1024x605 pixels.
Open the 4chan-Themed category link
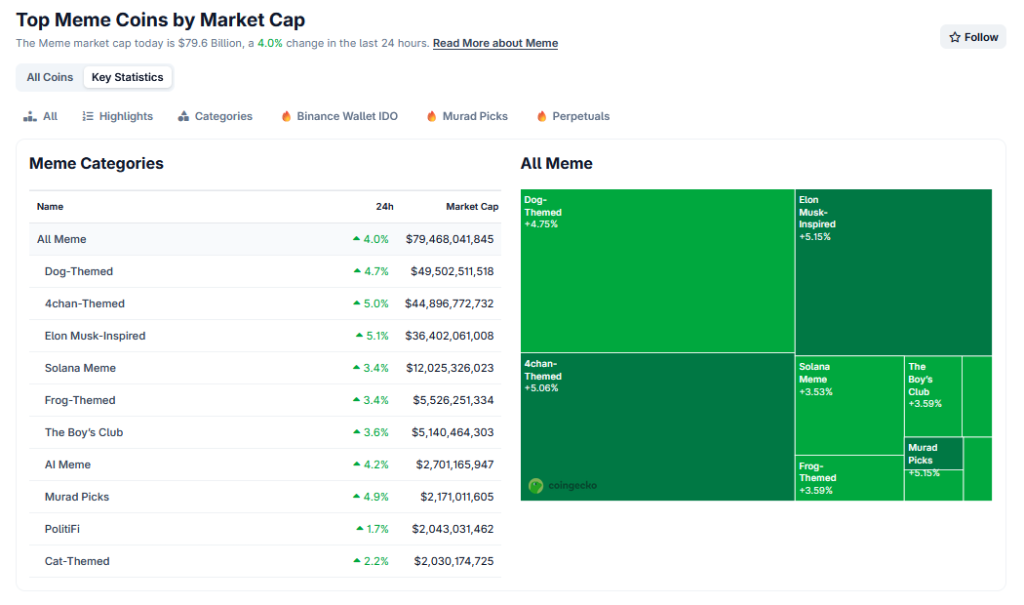pyautogui.click(x=85, y=304)
